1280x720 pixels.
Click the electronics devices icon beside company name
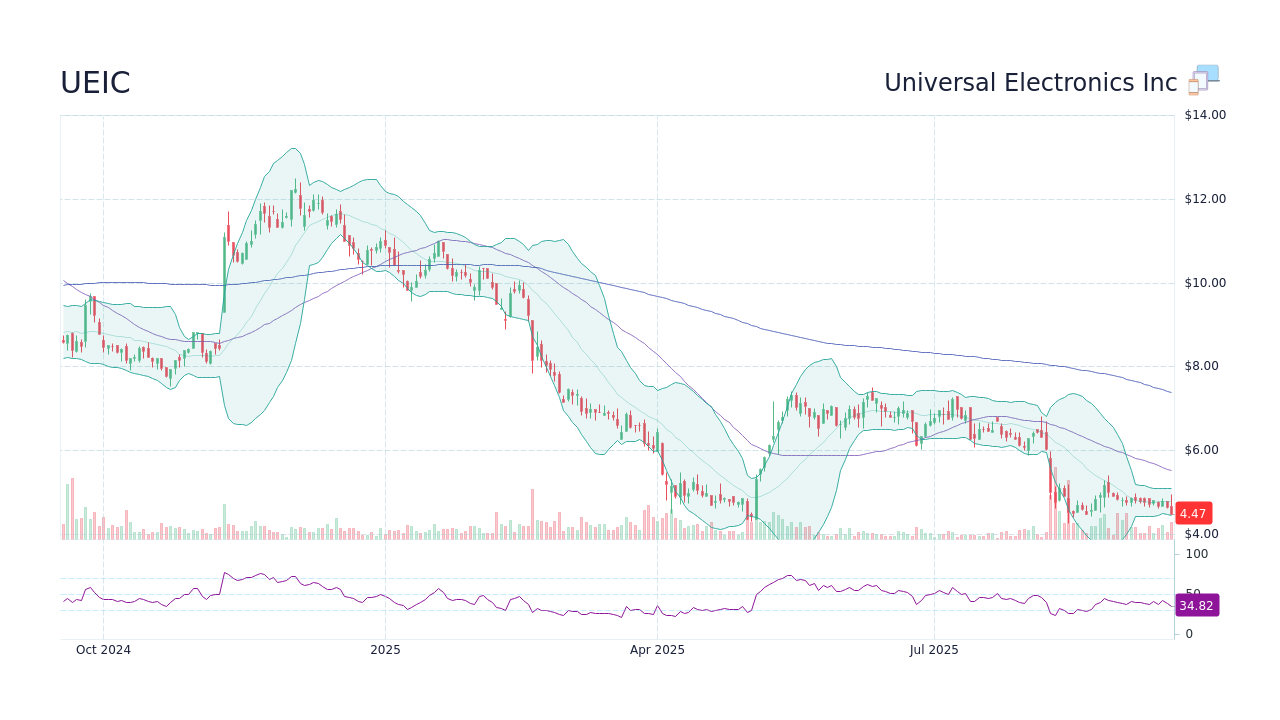1203,80
